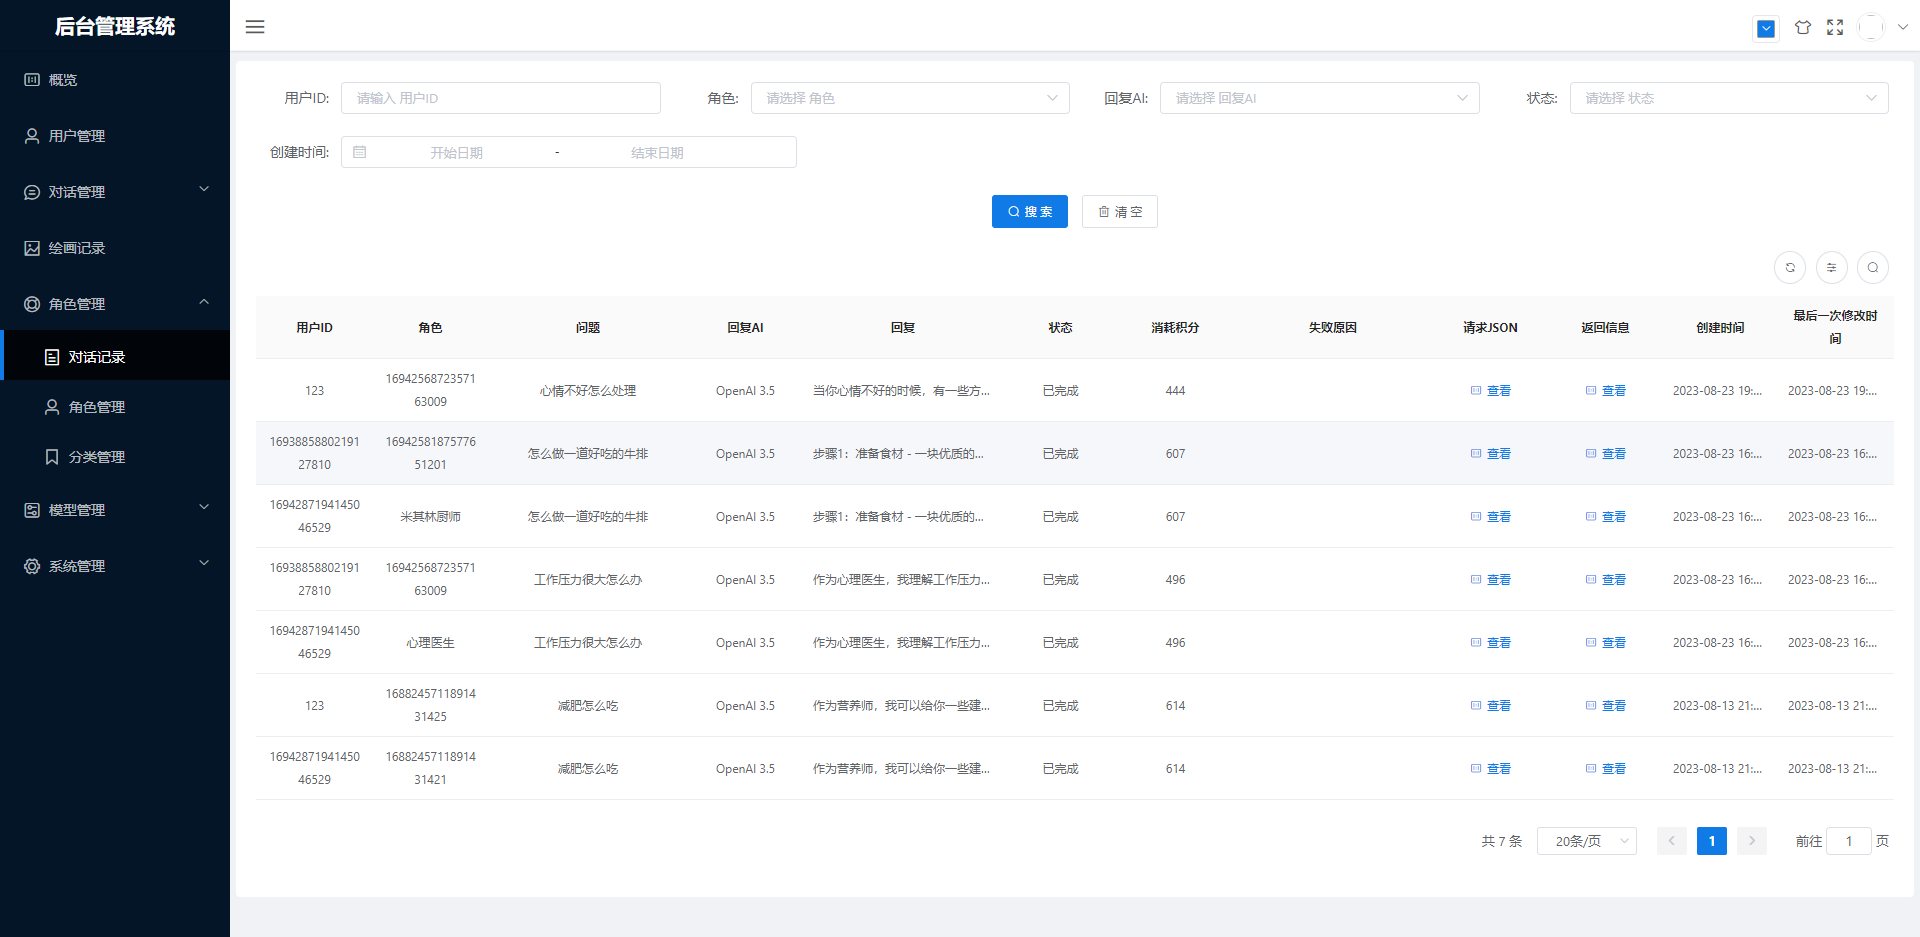Open the 回复AI dropdown filter
The image size is (1920, 937).
[1318, 98]
